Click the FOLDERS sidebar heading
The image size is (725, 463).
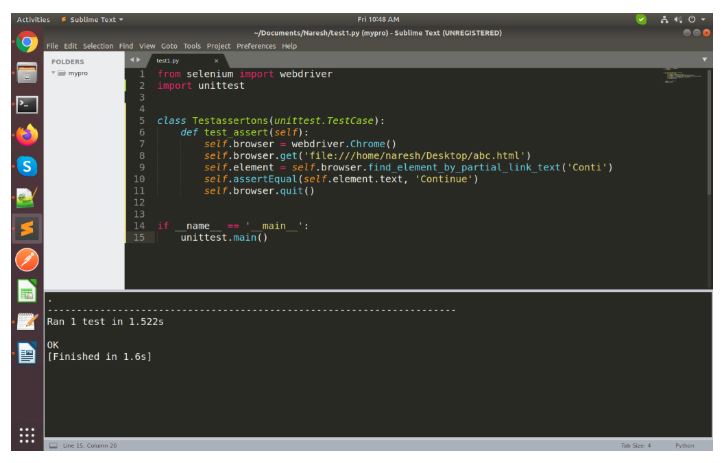[x=68, y=62]
